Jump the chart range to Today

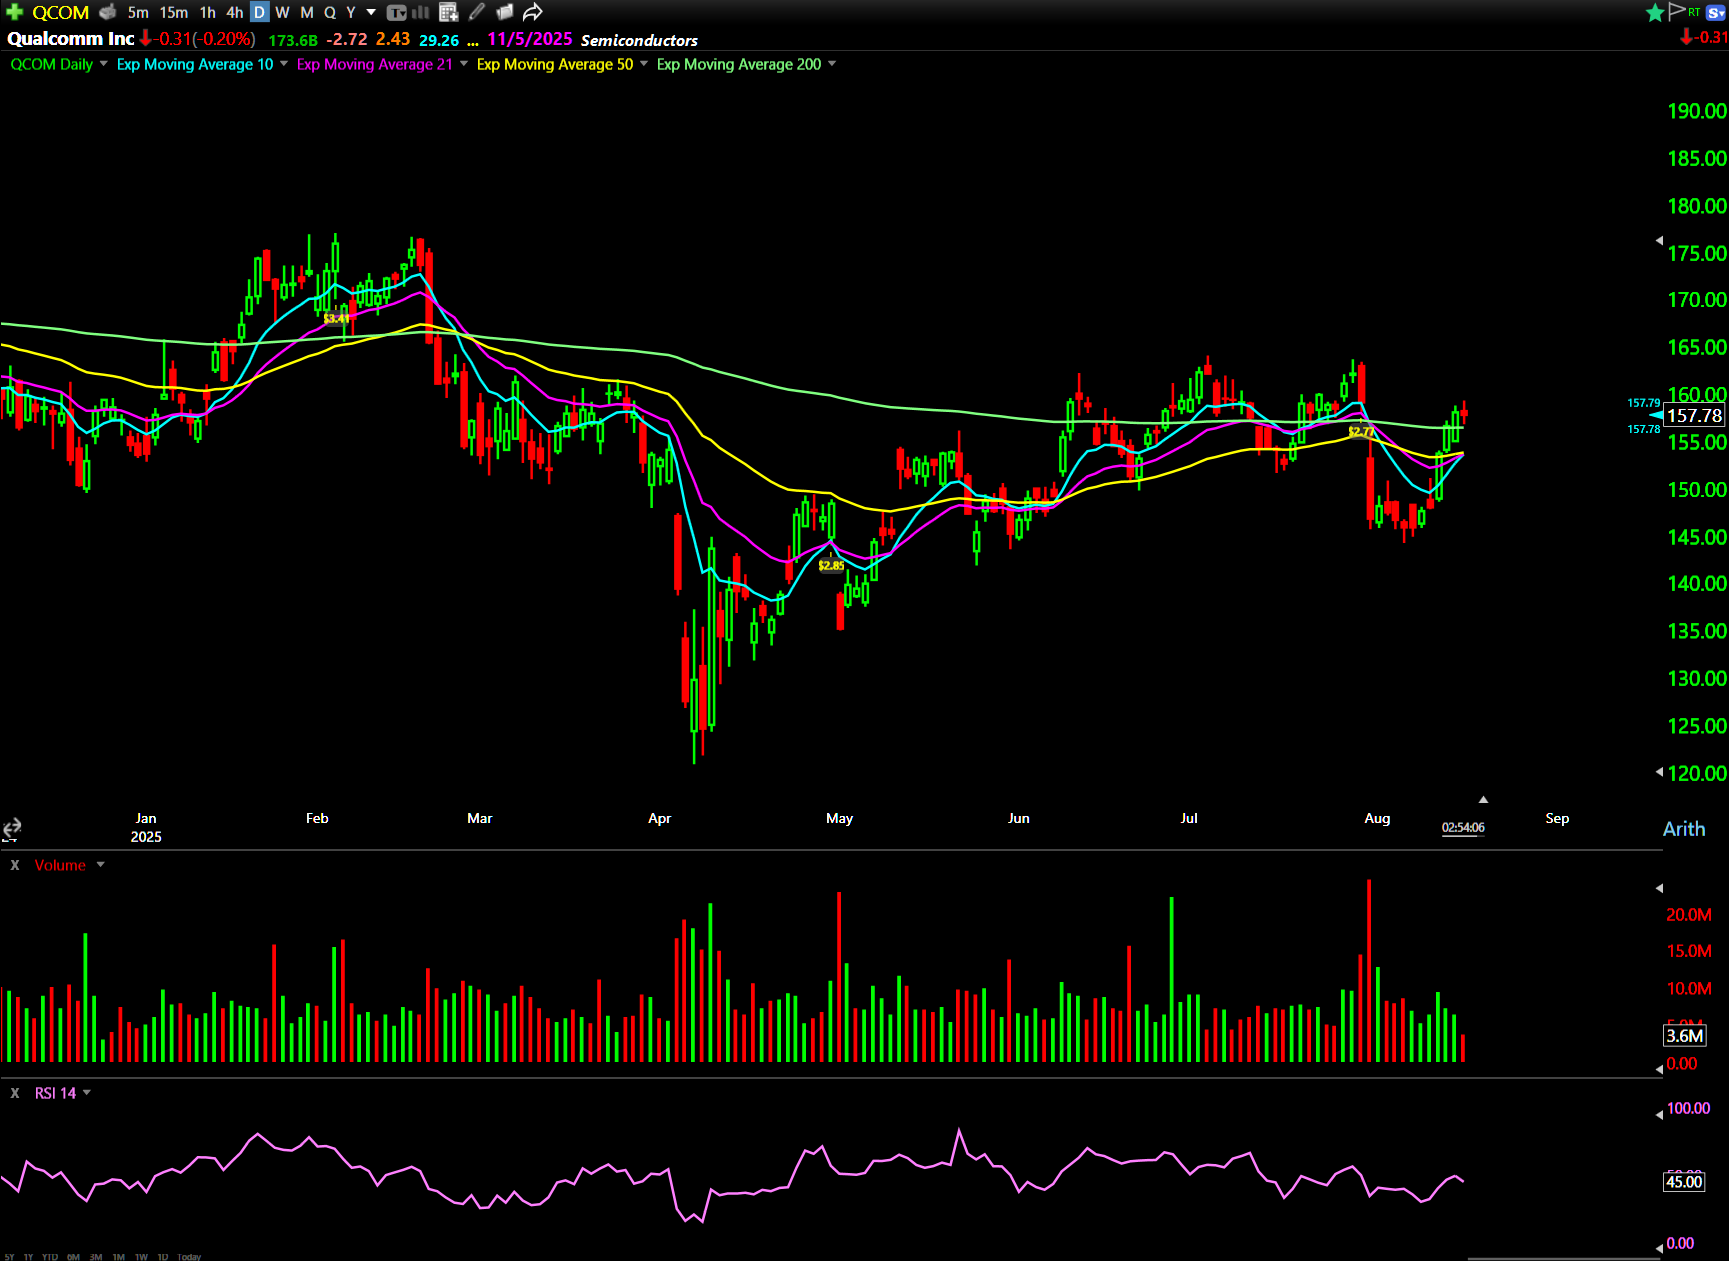(x=189, y=1256)
